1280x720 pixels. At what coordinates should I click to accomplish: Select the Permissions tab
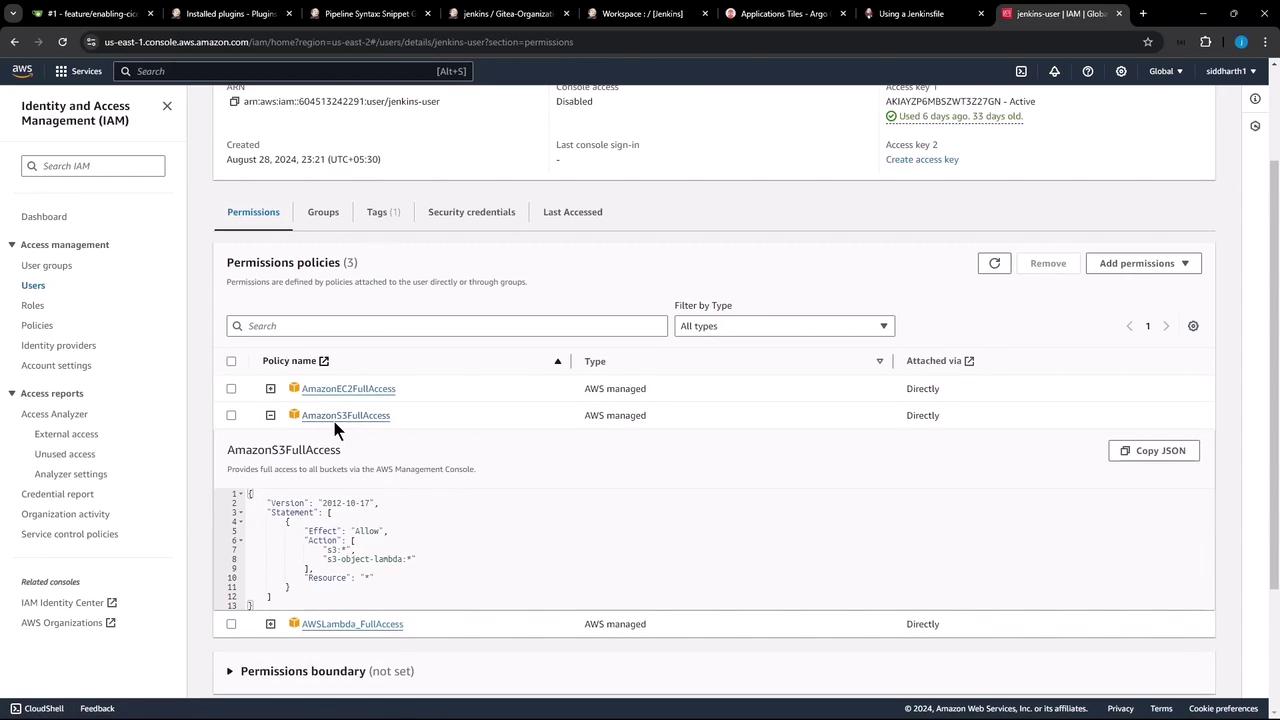[x=253, y=212]
